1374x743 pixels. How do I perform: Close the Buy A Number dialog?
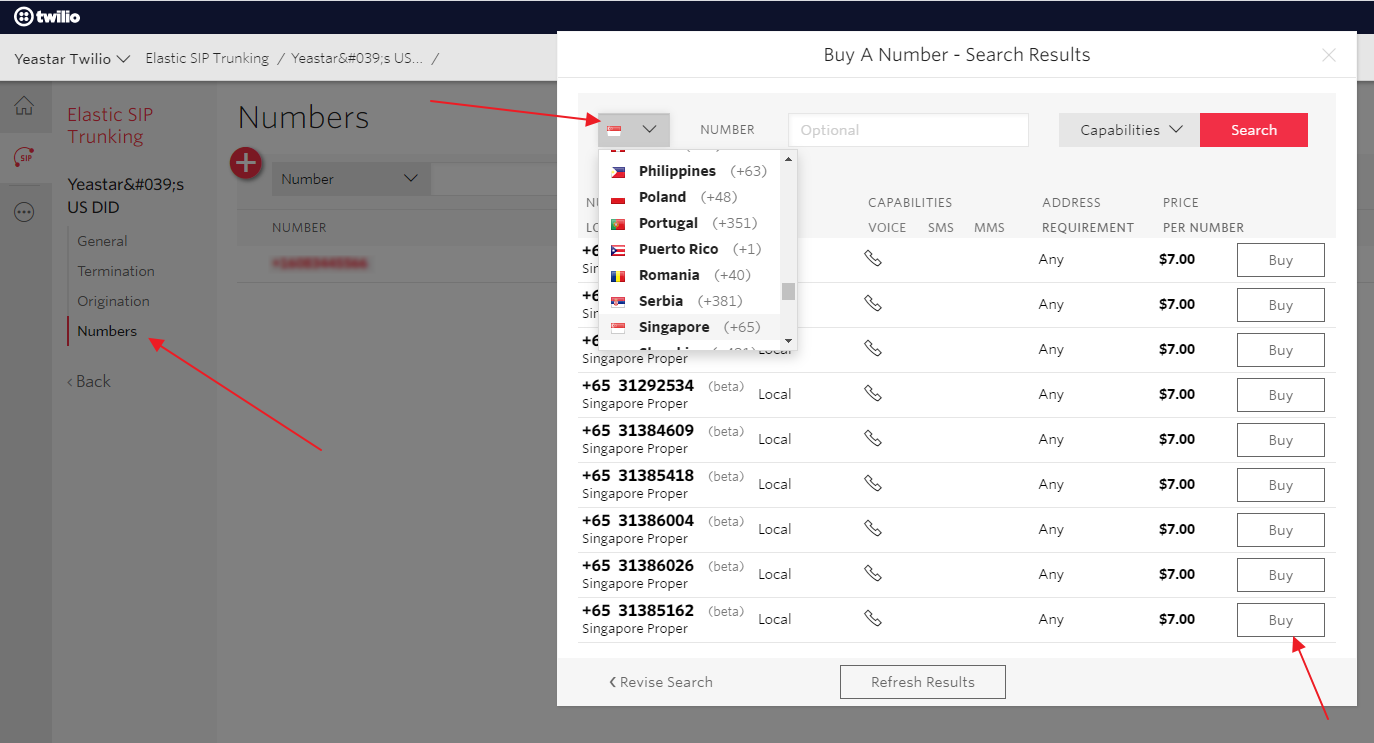1329,56
